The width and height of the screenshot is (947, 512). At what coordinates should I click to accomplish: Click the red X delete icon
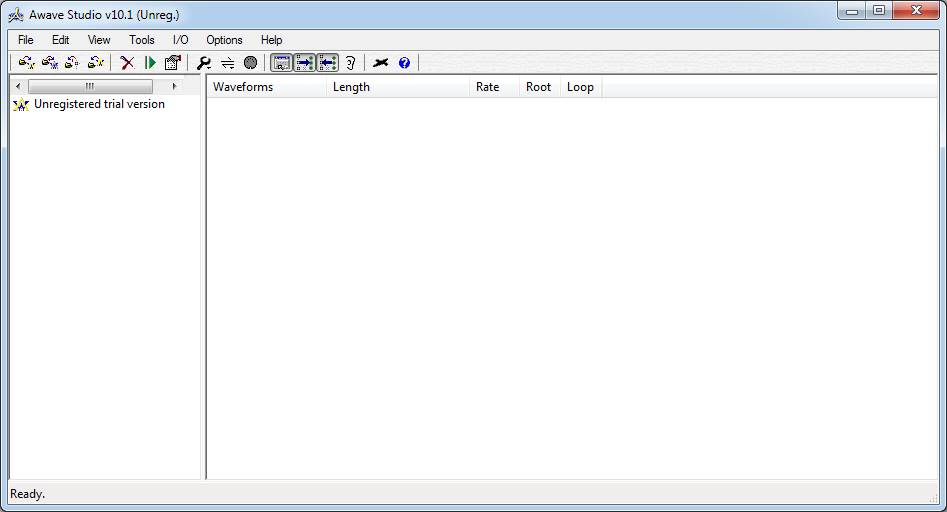[x=127, y=62]
